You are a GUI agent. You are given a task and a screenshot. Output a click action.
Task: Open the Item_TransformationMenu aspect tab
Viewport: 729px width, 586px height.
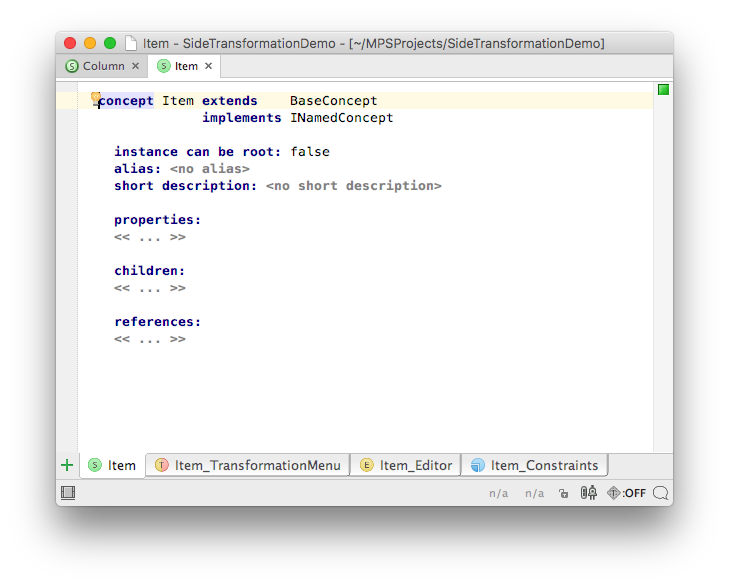click(x=248, y=465)
